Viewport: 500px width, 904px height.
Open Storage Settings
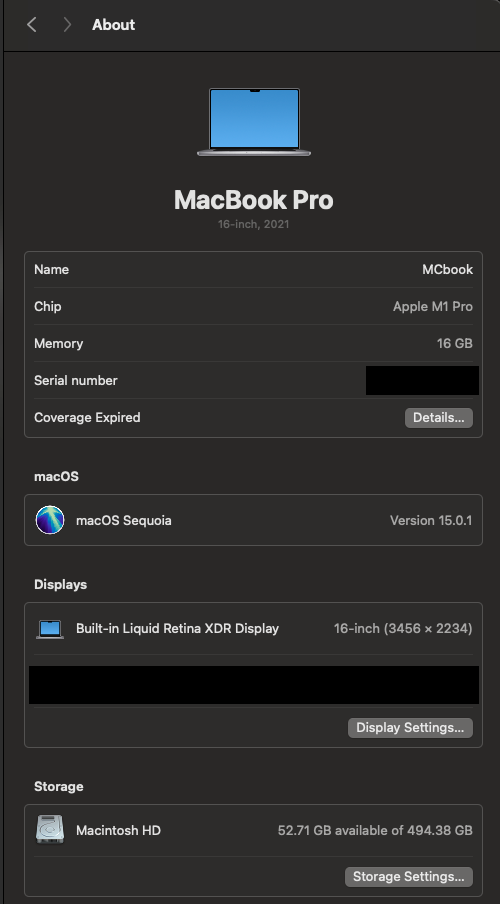(408, 877)
